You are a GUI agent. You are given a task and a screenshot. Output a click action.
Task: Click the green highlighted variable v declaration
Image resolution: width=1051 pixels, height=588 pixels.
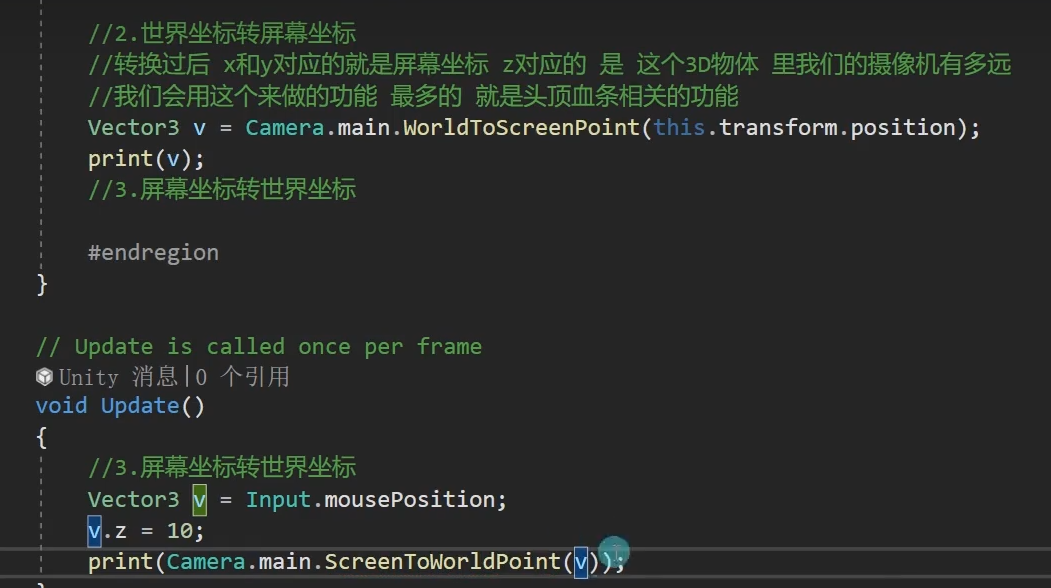200,499
